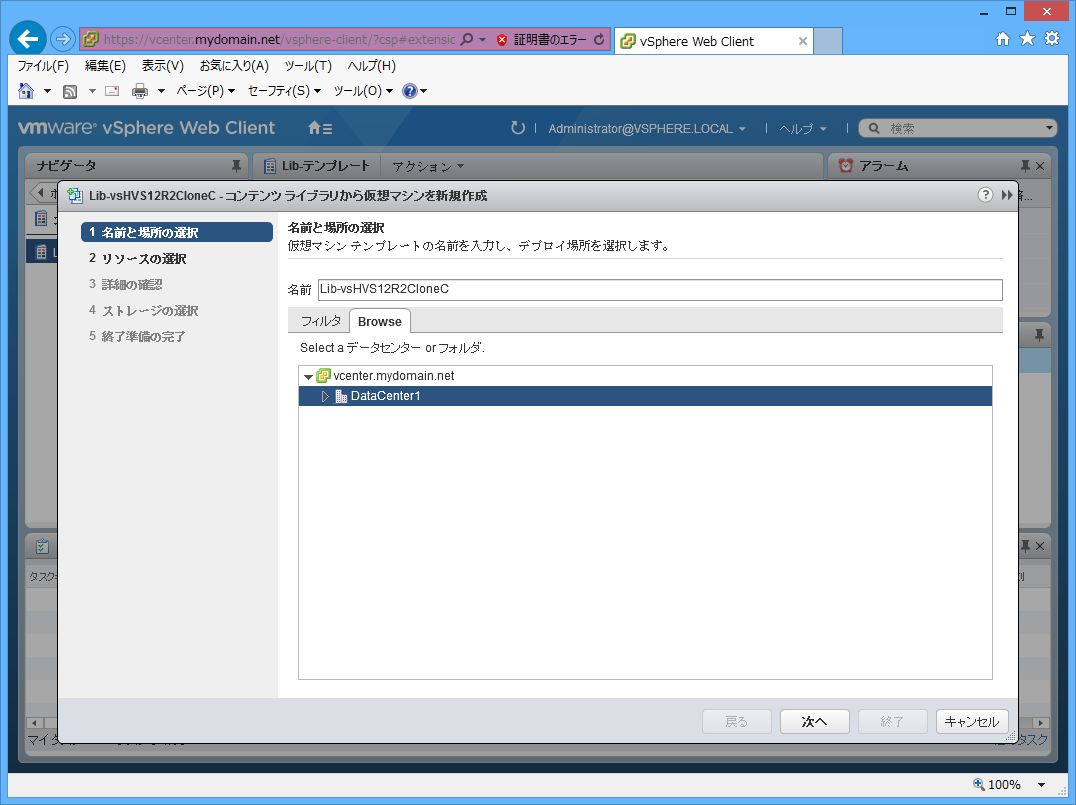Click the wizard double-arrow expand icon

pyautogui.click(x=1007, y=195)
